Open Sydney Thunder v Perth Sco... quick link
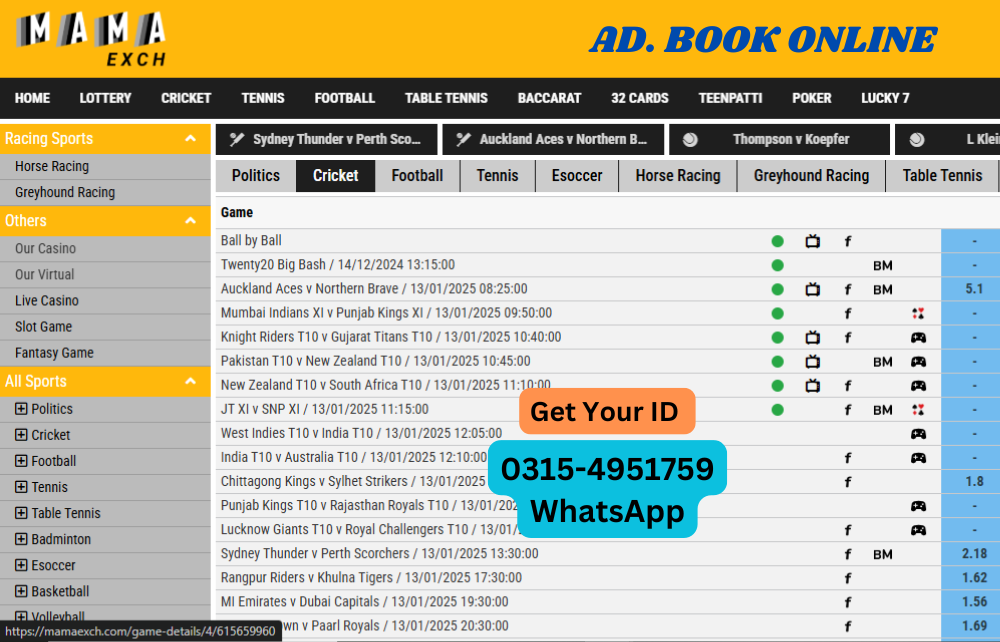This screenshot has width=1000, height=642. click(327, 140)
